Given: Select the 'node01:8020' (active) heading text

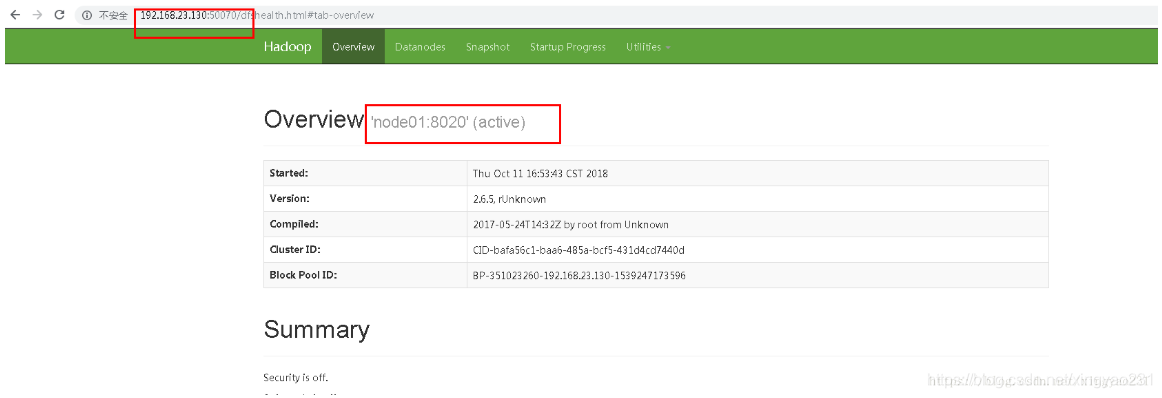Looking at the screenshot, I should click(x=449, y=122).
